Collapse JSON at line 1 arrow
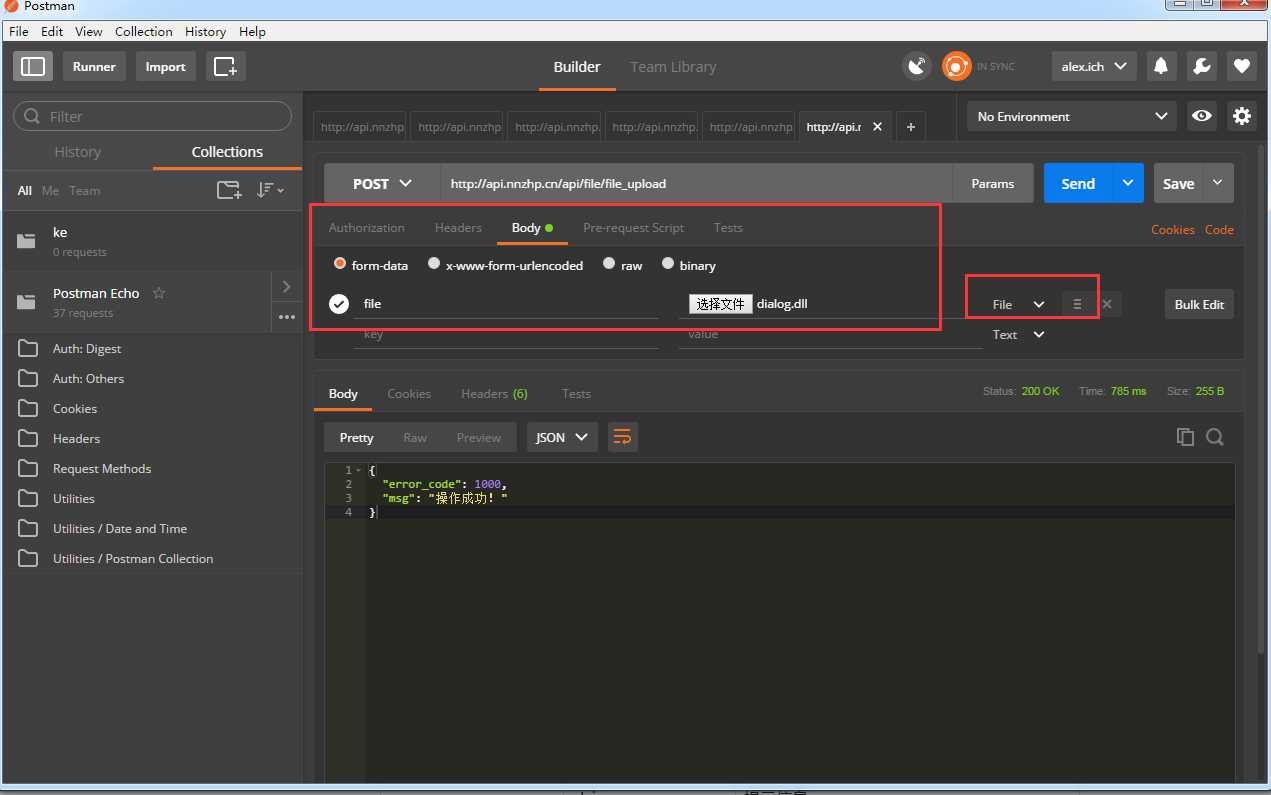Viewport: 1271px width, 795px height. tap(358, 470)
